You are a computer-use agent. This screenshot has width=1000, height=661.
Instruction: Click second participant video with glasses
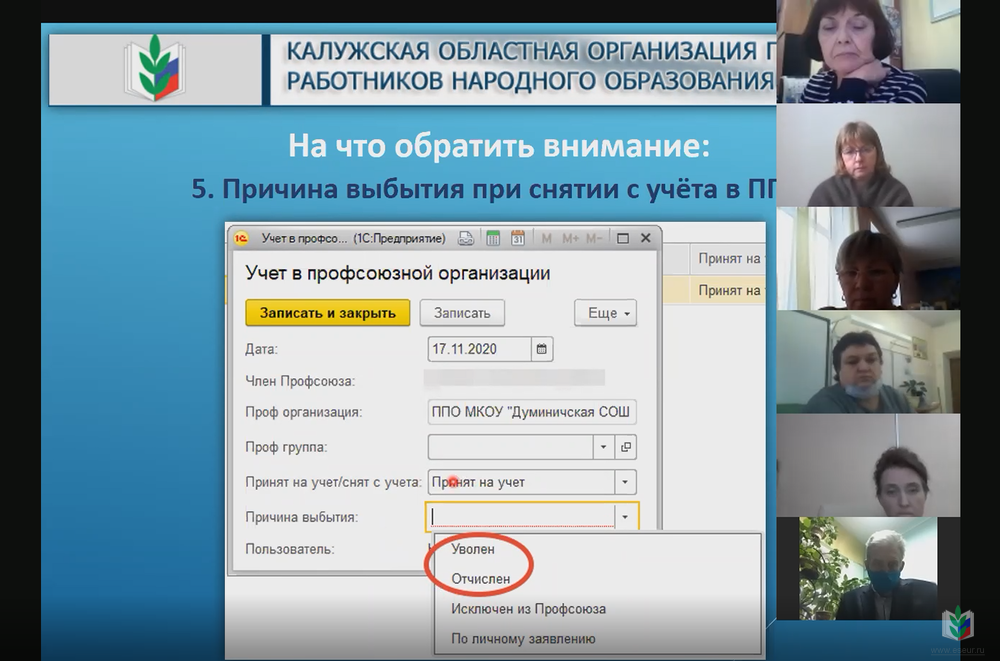click(868, 155)
